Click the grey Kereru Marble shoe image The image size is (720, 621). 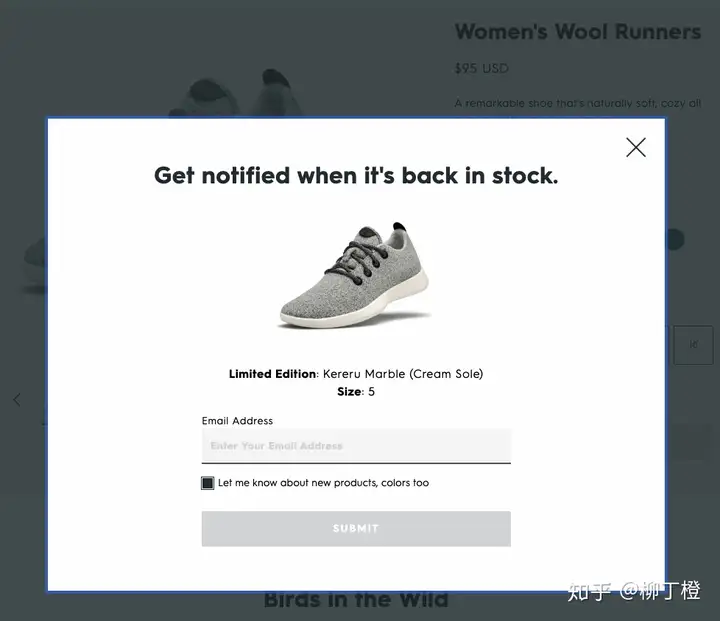[x=354, y=275]
